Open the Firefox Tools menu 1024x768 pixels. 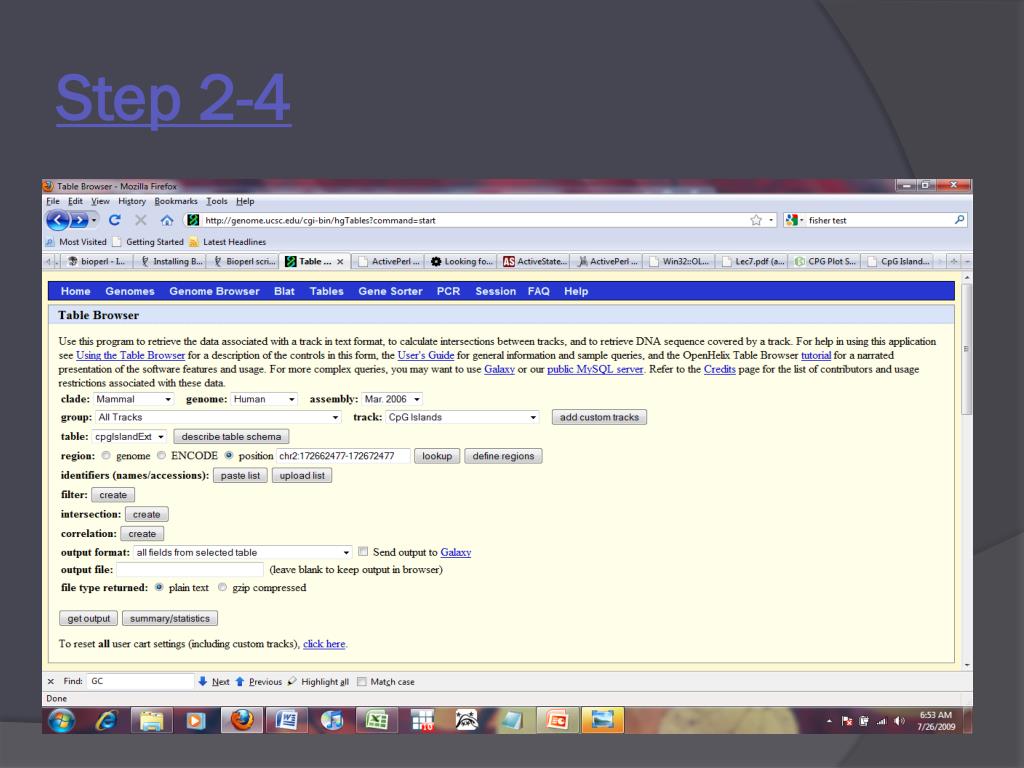click(217, 201)
